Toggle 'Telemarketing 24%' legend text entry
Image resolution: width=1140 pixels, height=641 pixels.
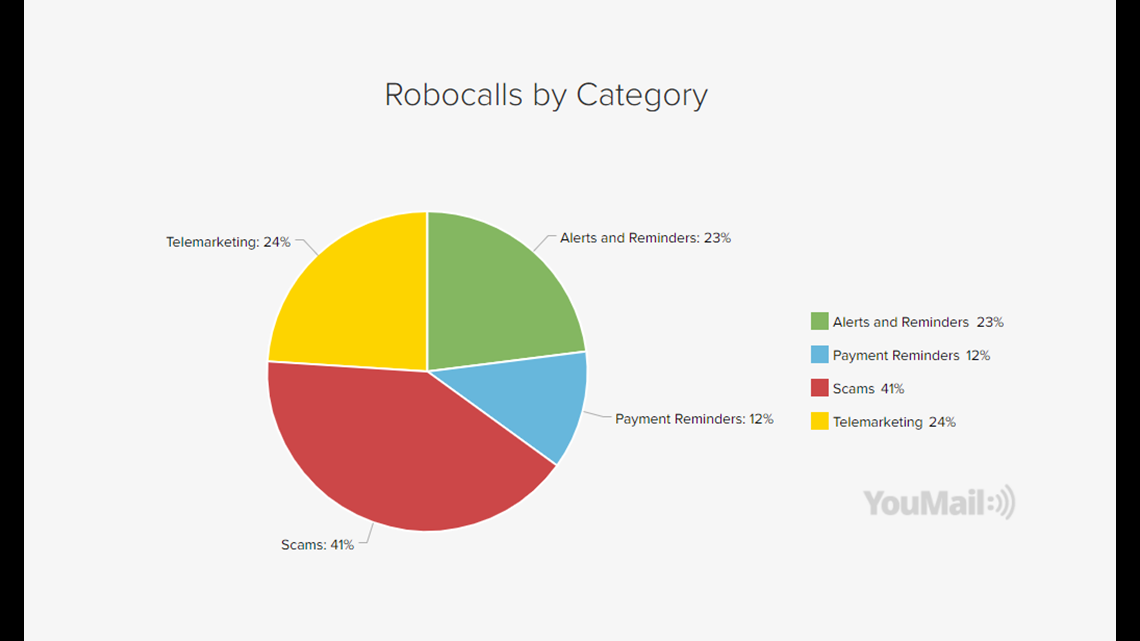click(x=894, y=422)
